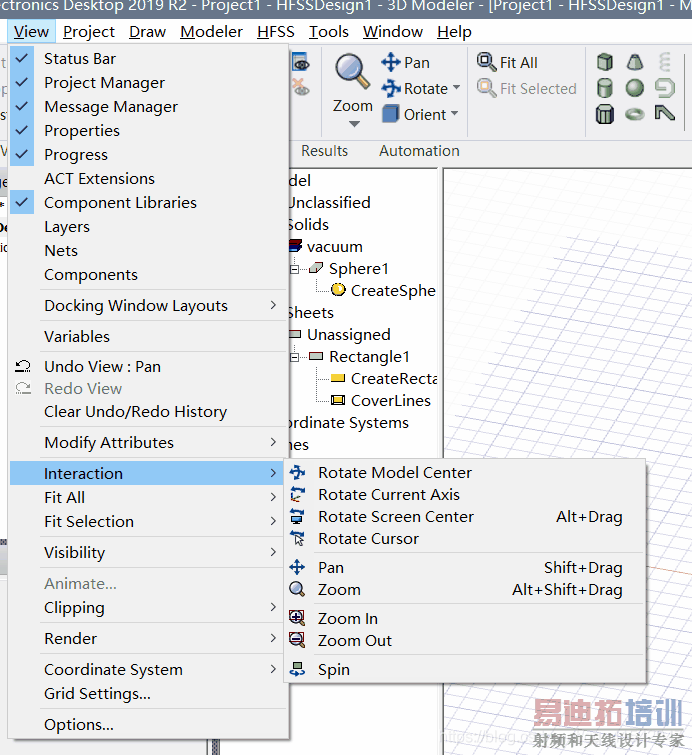Viewport: 692px width, 755px height.
Task: Click the Rotate Current Axis icon
Action: tap(297, 495)
